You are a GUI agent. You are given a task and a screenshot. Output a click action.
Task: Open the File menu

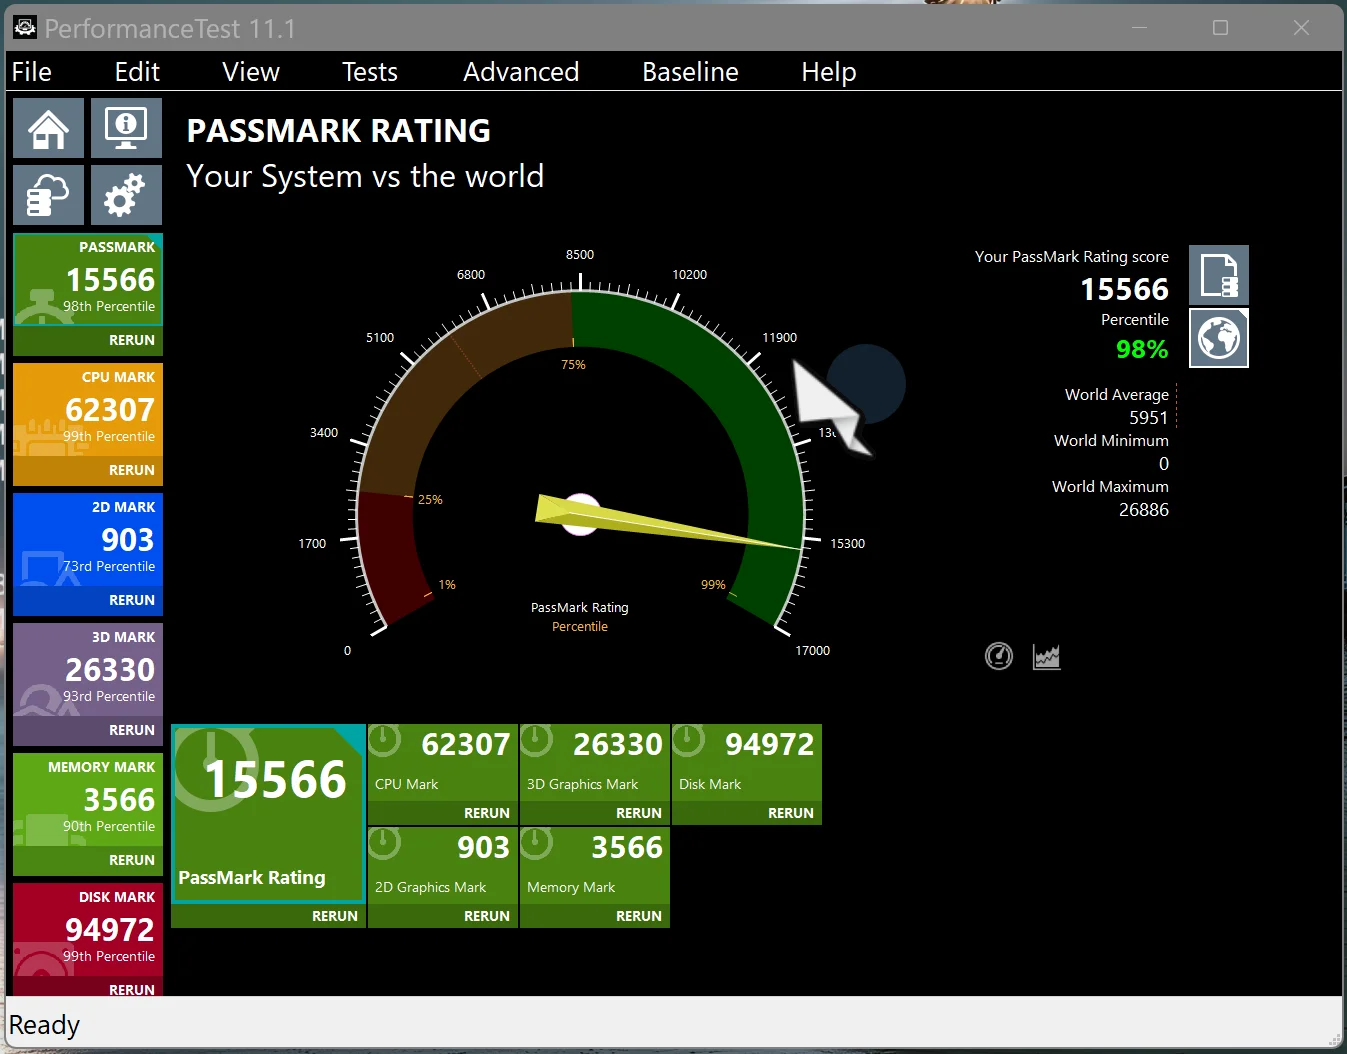[32, 72]
